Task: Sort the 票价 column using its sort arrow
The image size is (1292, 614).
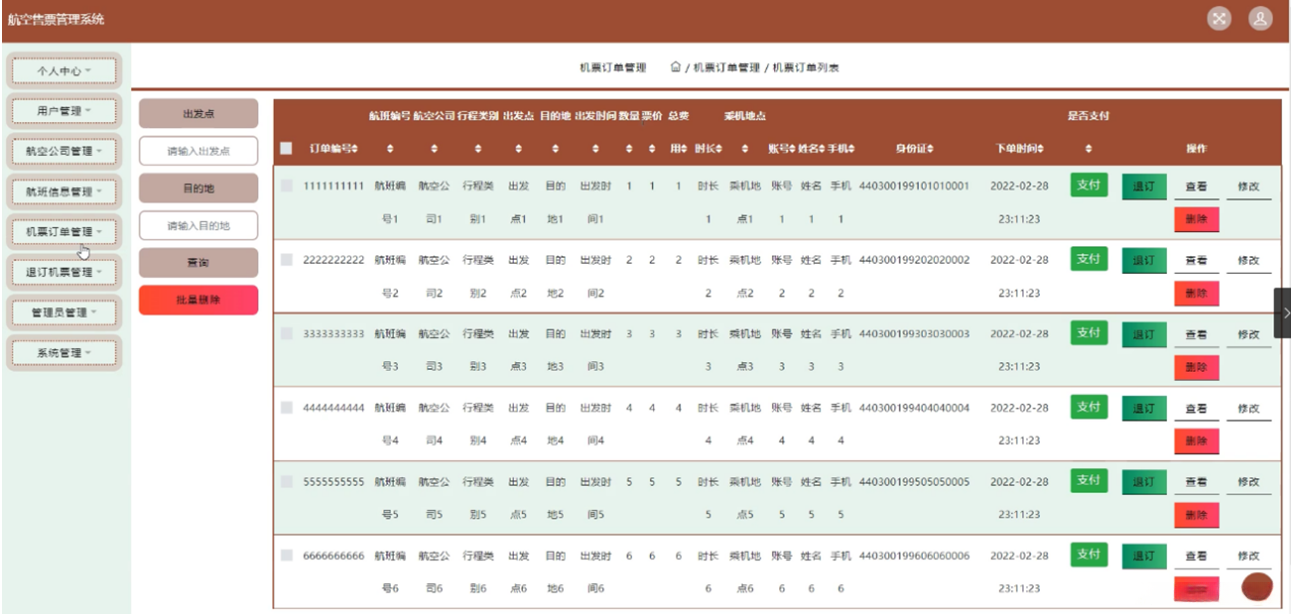Action: (x=652, y=149)
